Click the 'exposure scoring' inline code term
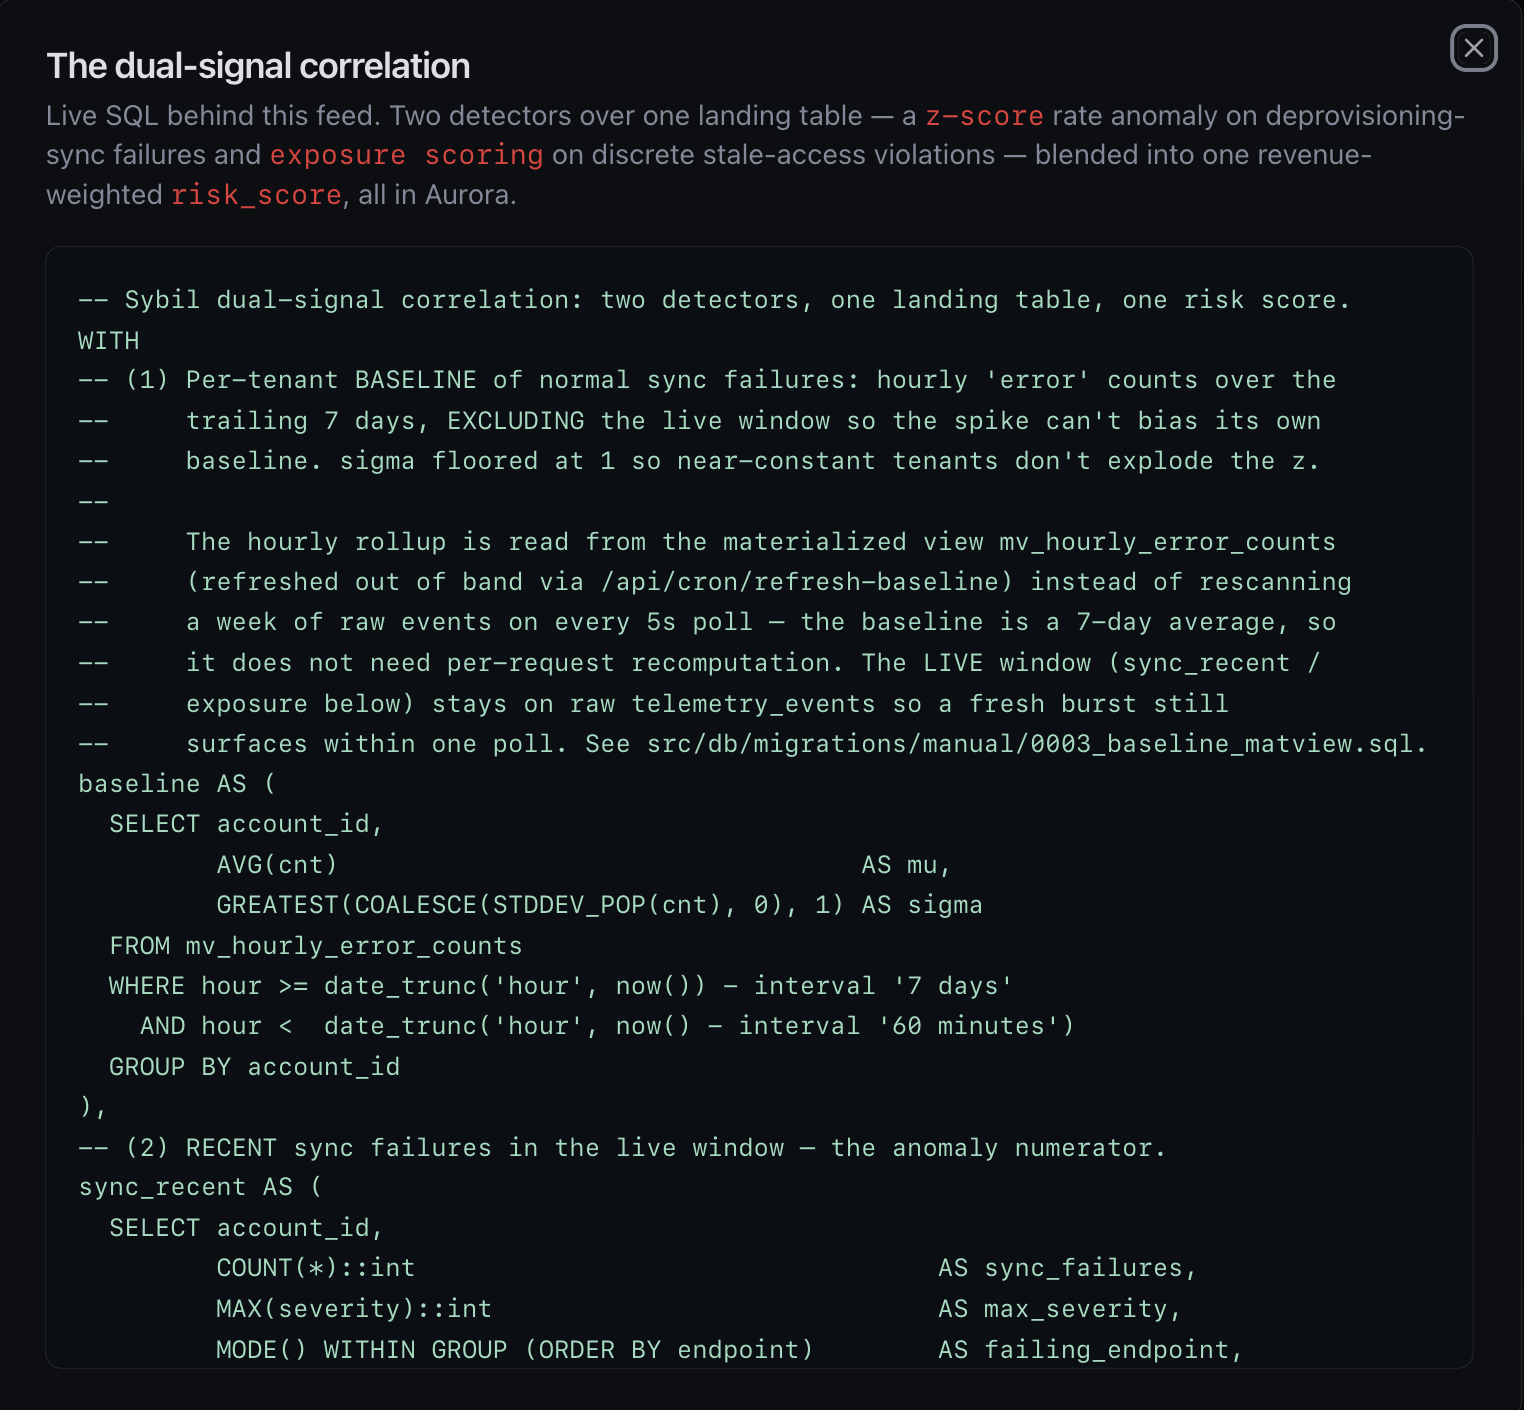The image size is (1524, 1410). pos(406,155)
